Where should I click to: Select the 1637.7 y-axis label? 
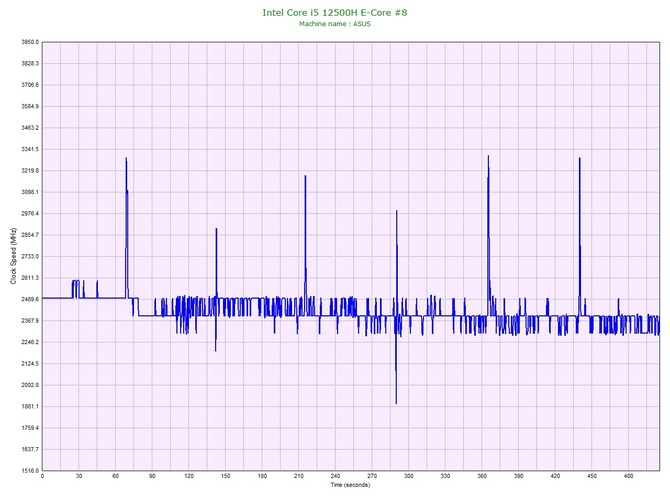[x=30, y=449]
